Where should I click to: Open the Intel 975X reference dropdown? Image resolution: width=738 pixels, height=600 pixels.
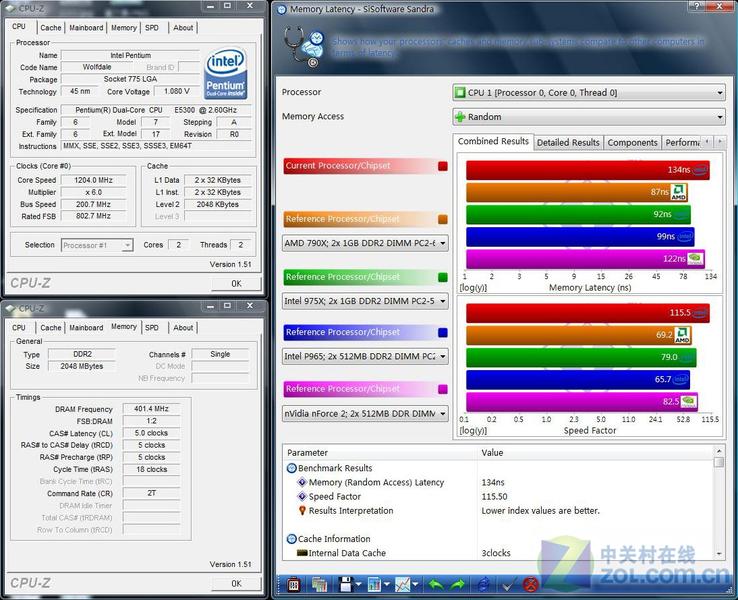(x=365, y=301)
